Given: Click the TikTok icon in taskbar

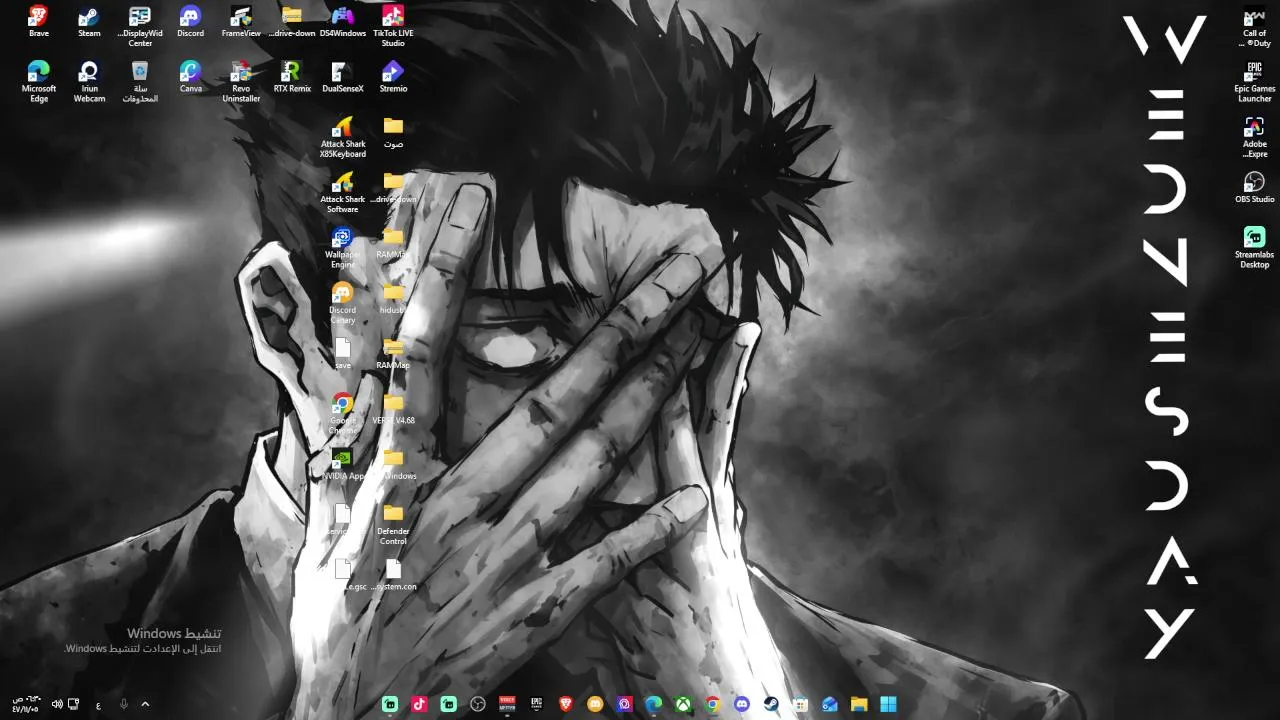Looking at the screenshot, I should point(419,704).
